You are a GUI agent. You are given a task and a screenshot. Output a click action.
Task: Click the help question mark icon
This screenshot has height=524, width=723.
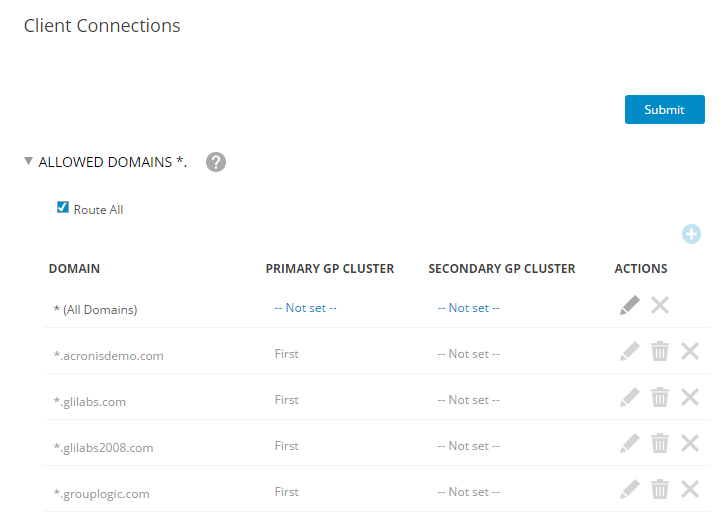tap(216, 162)
